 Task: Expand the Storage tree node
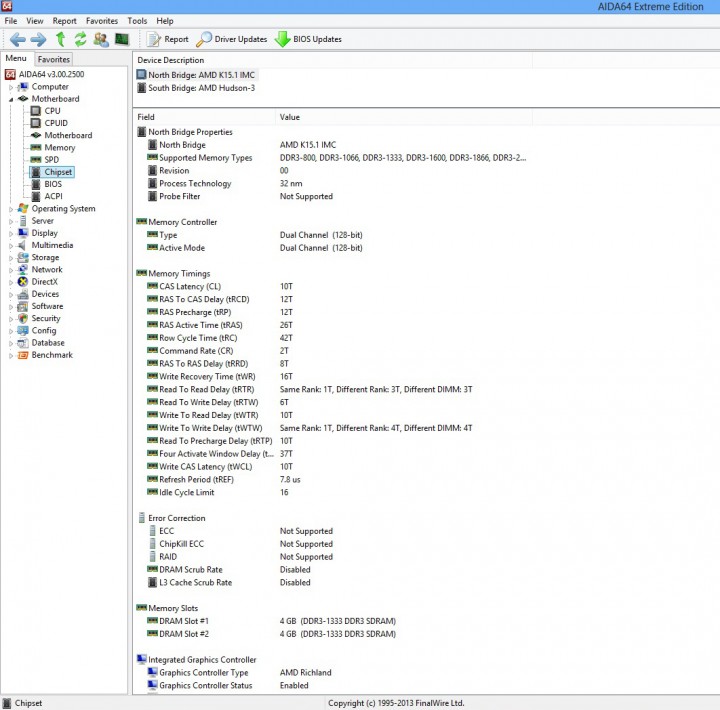click(11, 258)
